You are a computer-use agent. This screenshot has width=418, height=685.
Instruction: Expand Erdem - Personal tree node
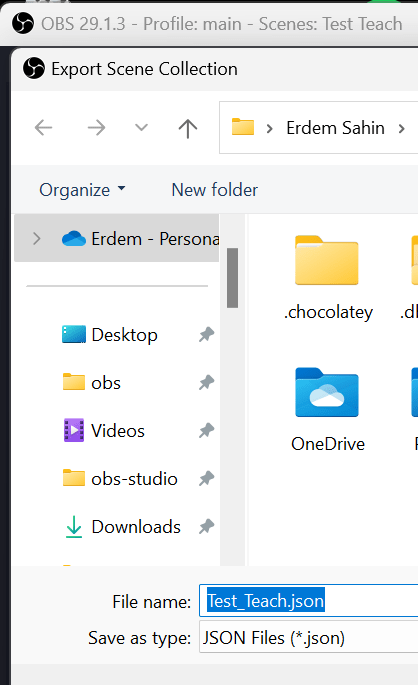[37, 239]
